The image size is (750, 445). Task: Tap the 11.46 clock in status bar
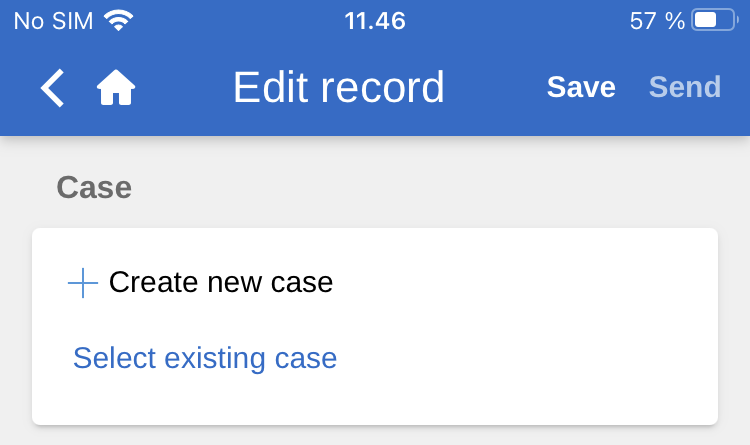375,20
